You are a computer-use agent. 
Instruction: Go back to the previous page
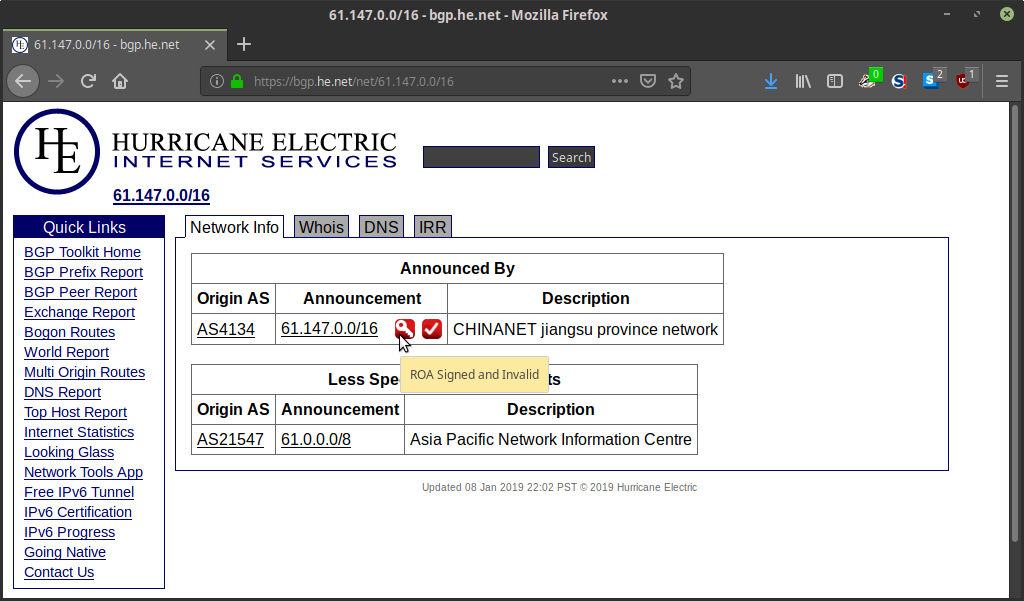[23, 81]
